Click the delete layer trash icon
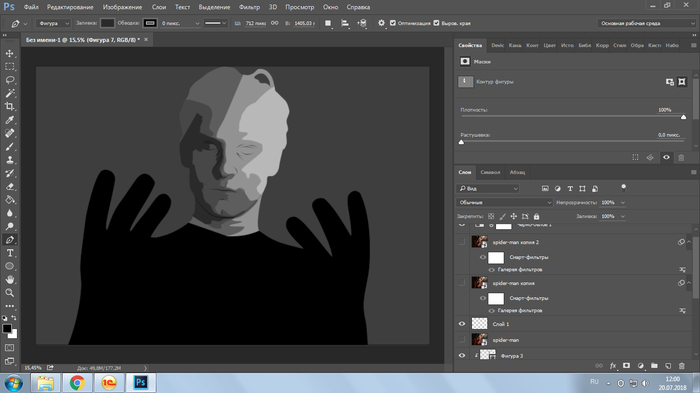 click(x=682, y=366)
